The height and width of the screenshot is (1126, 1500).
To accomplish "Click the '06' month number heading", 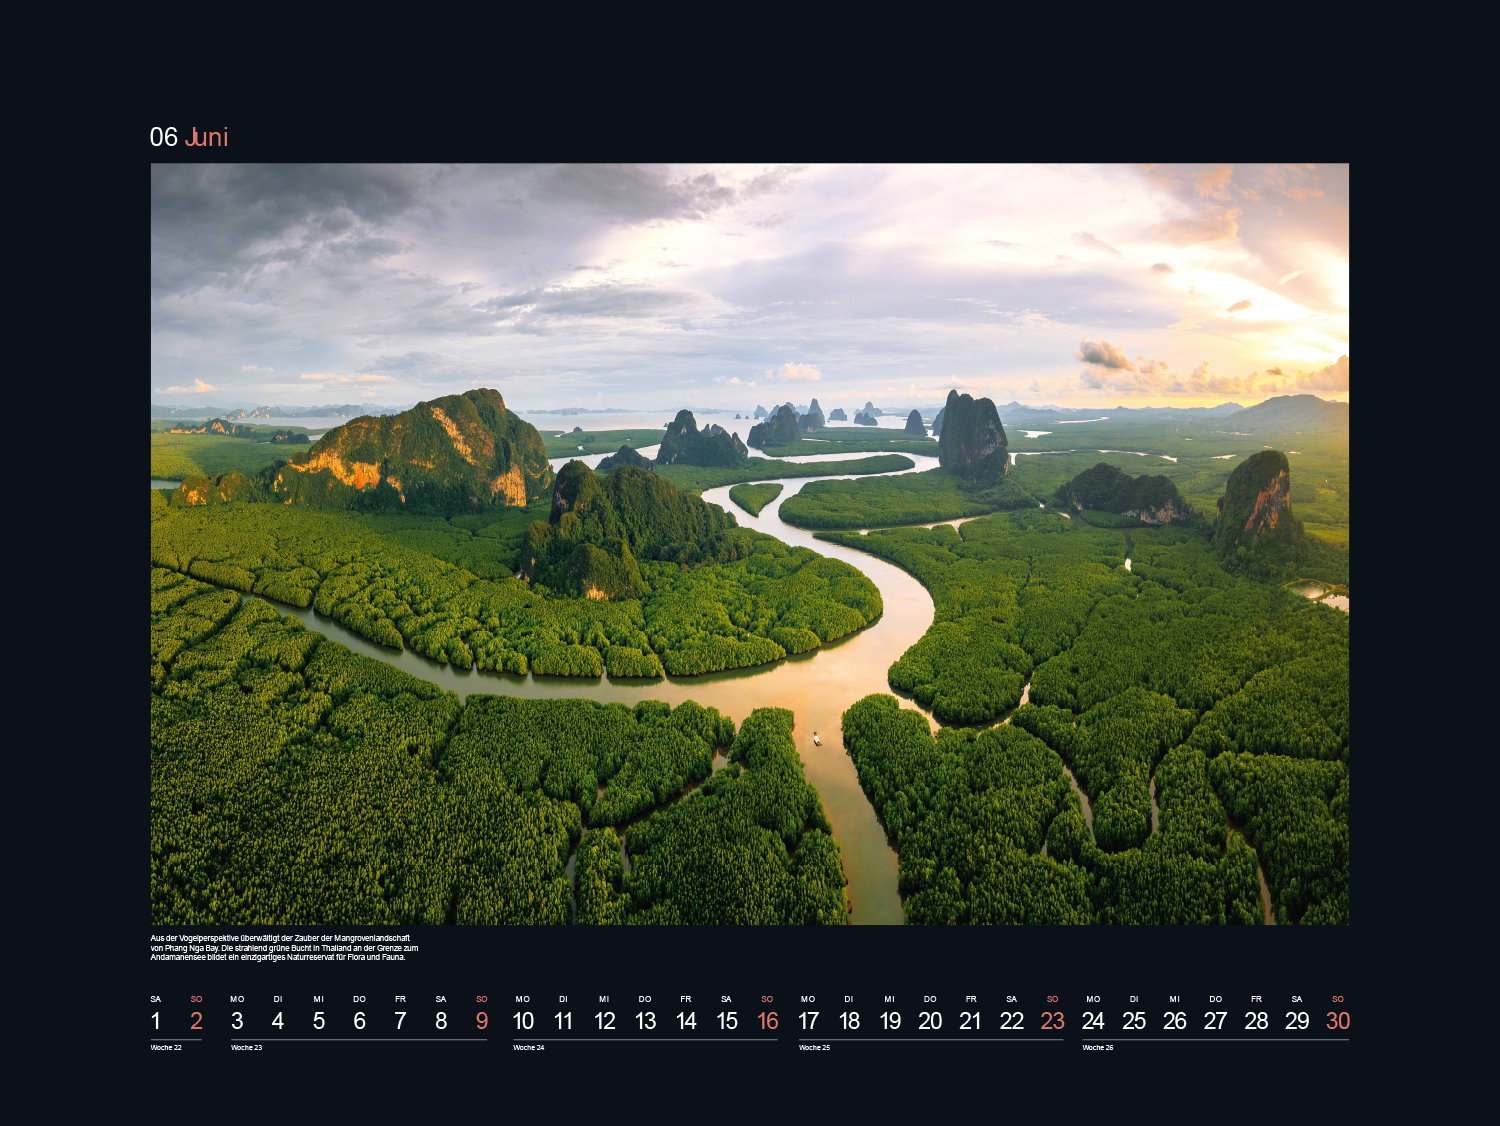I will (163, 137).
